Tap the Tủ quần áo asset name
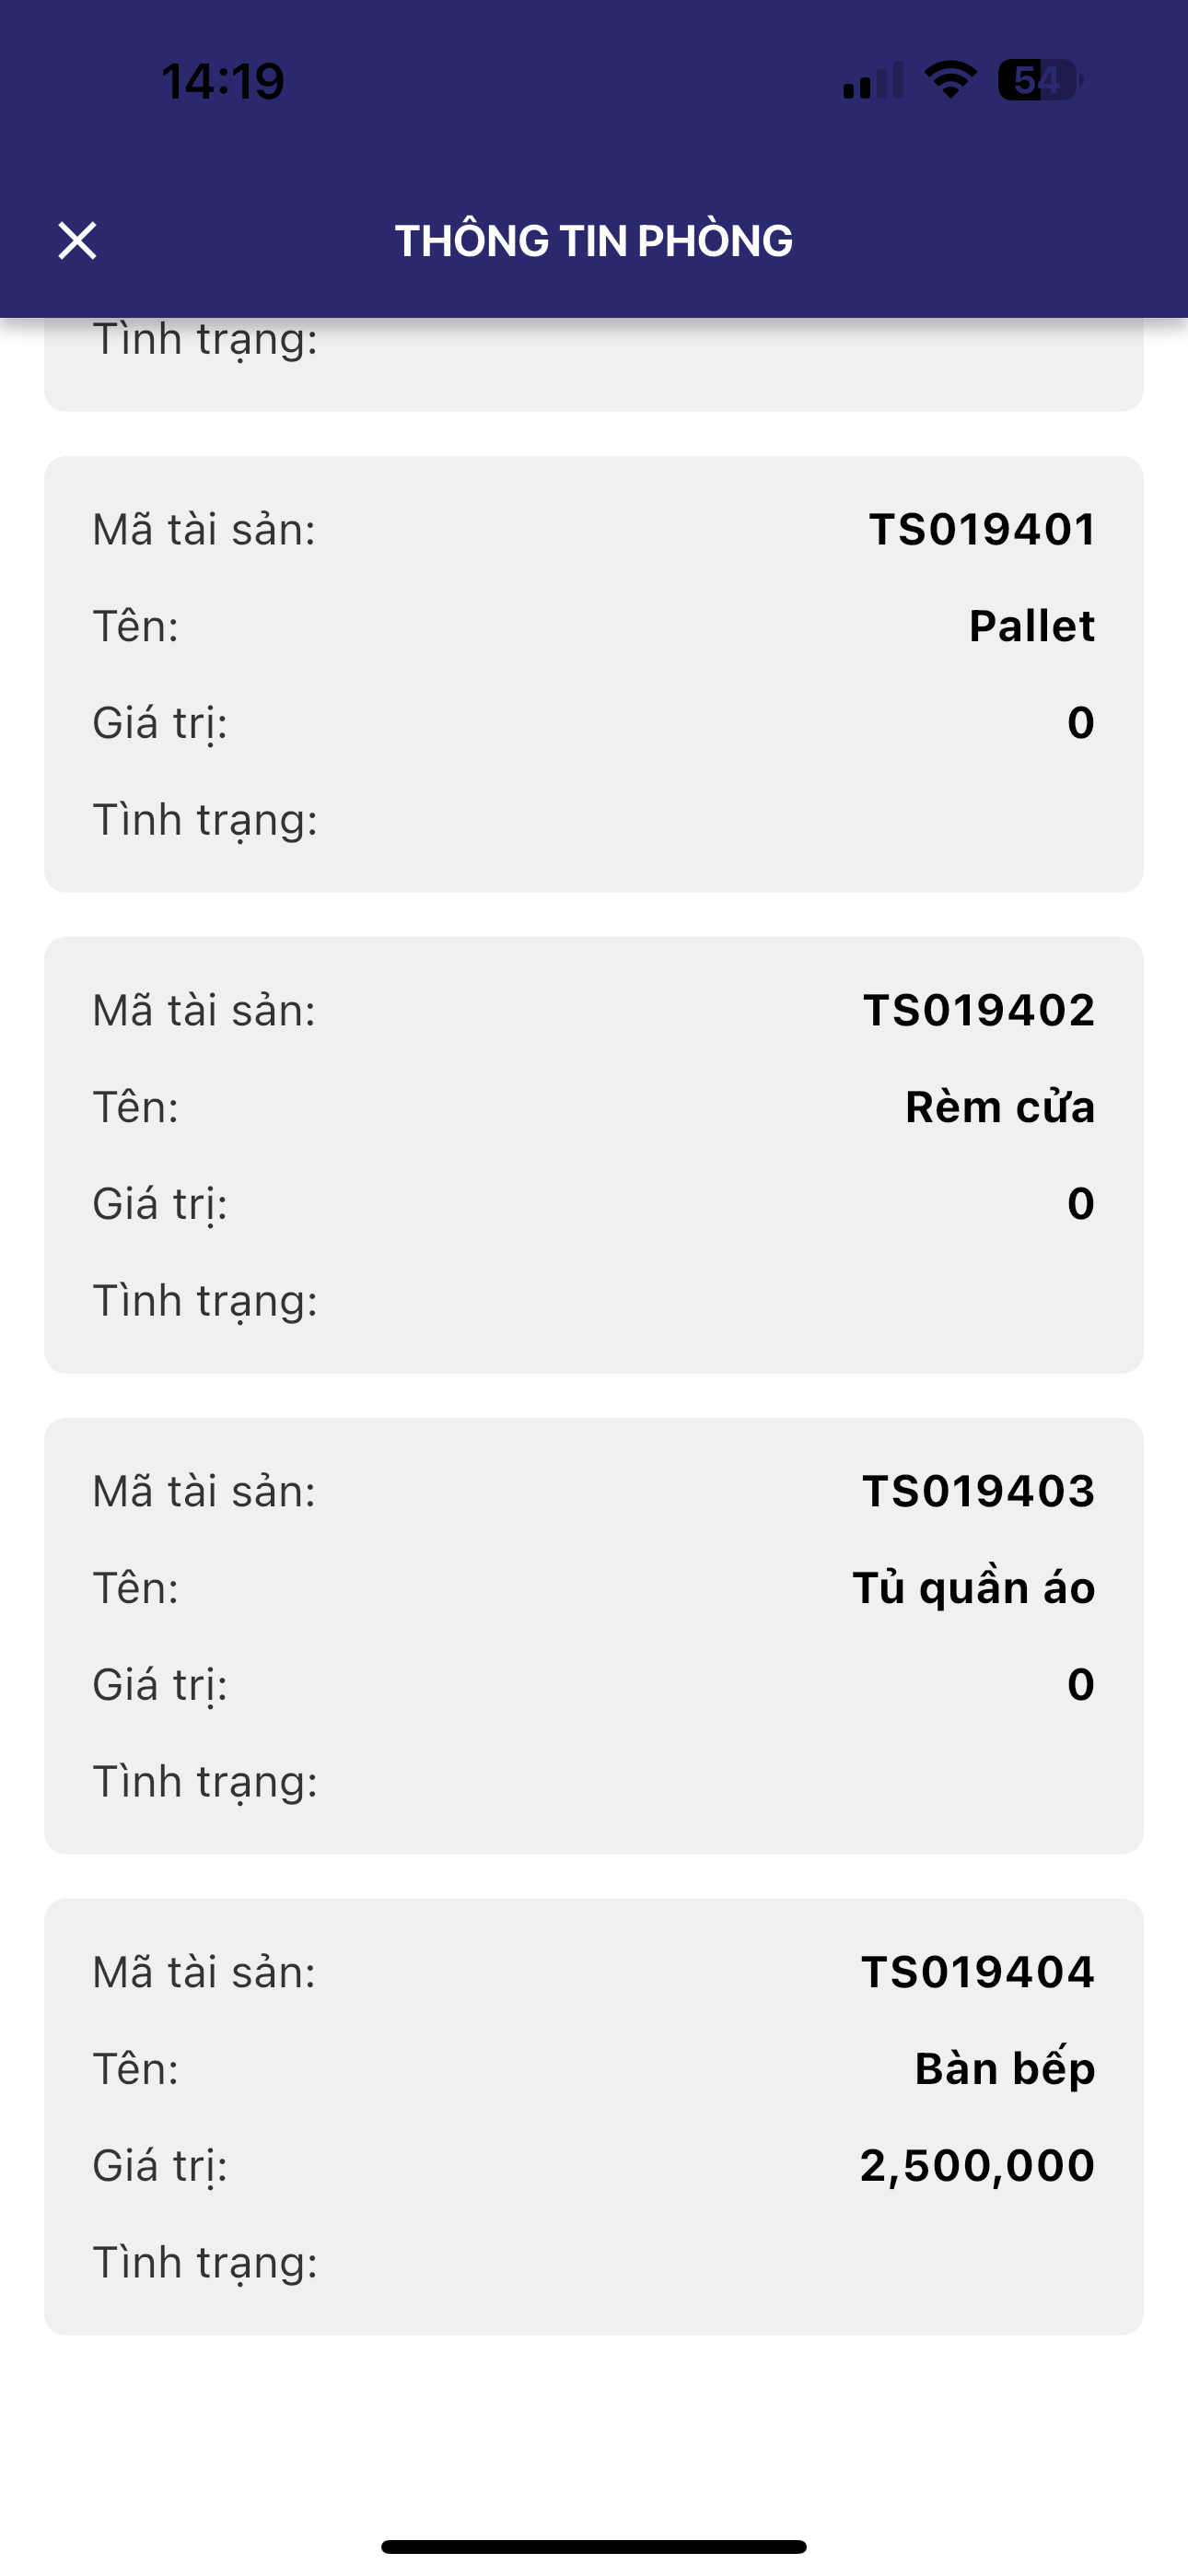 click(974, 1588)
